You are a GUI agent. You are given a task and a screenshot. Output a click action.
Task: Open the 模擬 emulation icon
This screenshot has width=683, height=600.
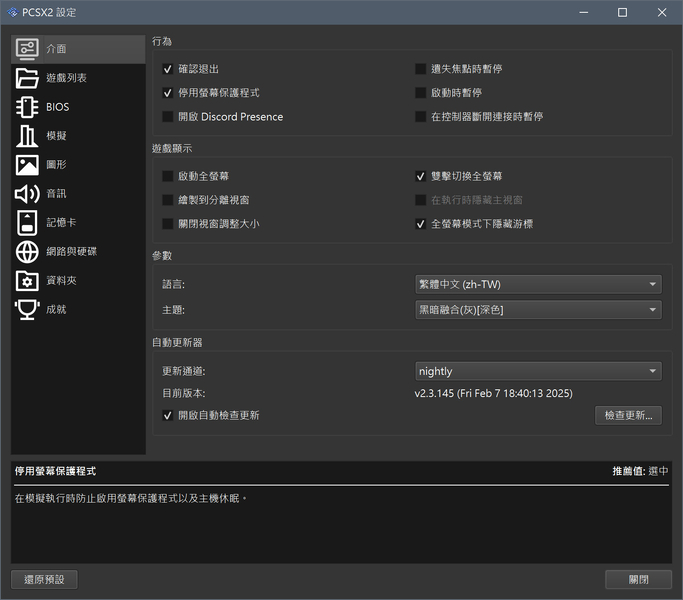tap(27, 136)
